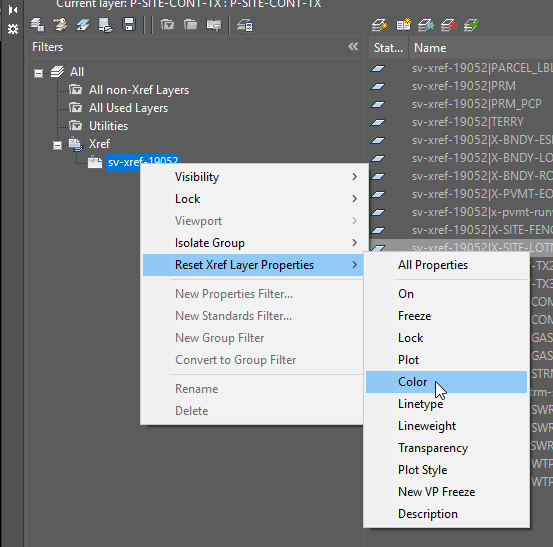Click status icon of TERRY layer row
This screenshot has height=547, width=553.
pos(378,122)
